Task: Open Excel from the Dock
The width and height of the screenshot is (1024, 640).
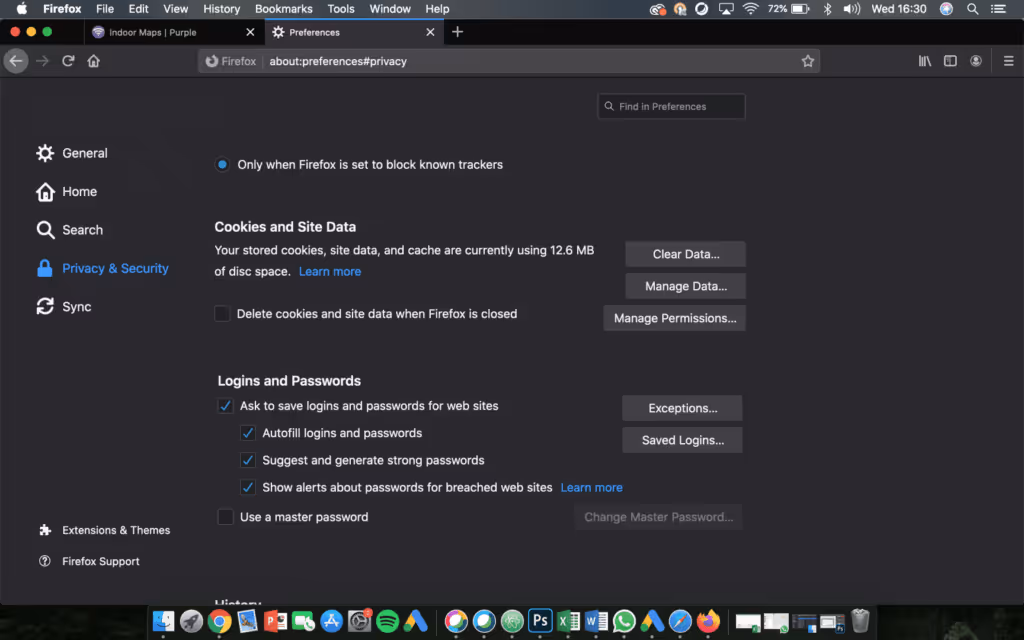Action: 568,621
